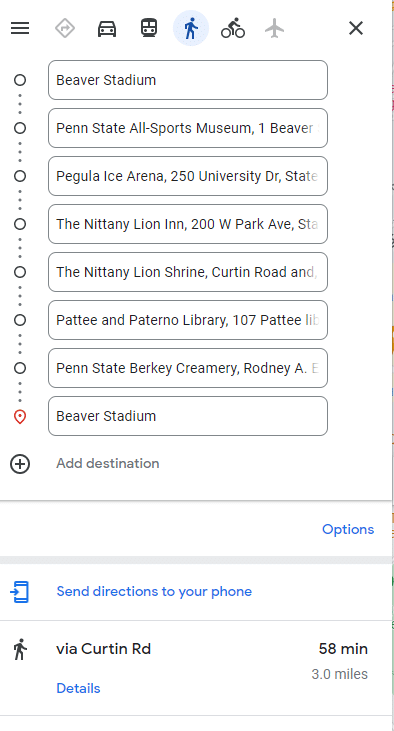Open Details for via Curtin Rd route
Screen dimensions: 394x731
pyautogui.click(x=78, y=689)
